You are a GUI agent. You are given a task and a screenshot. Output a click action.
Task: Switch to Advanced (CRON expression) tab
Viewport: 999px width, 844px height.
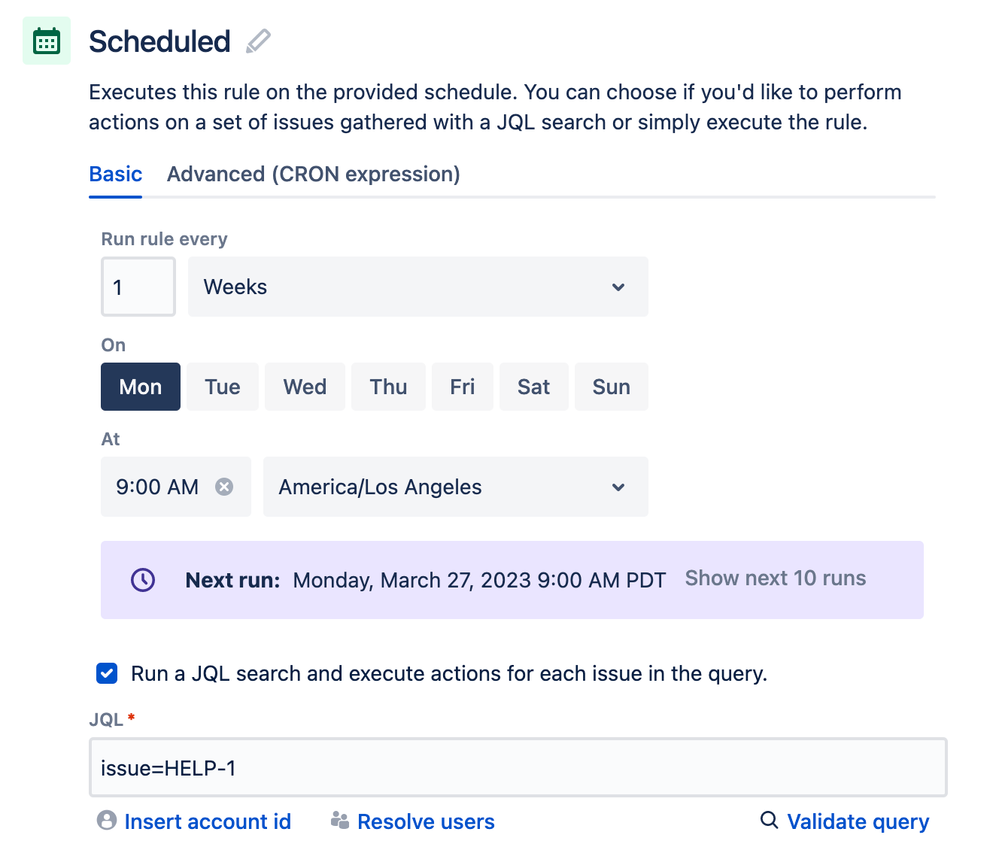tap(313, 174)
